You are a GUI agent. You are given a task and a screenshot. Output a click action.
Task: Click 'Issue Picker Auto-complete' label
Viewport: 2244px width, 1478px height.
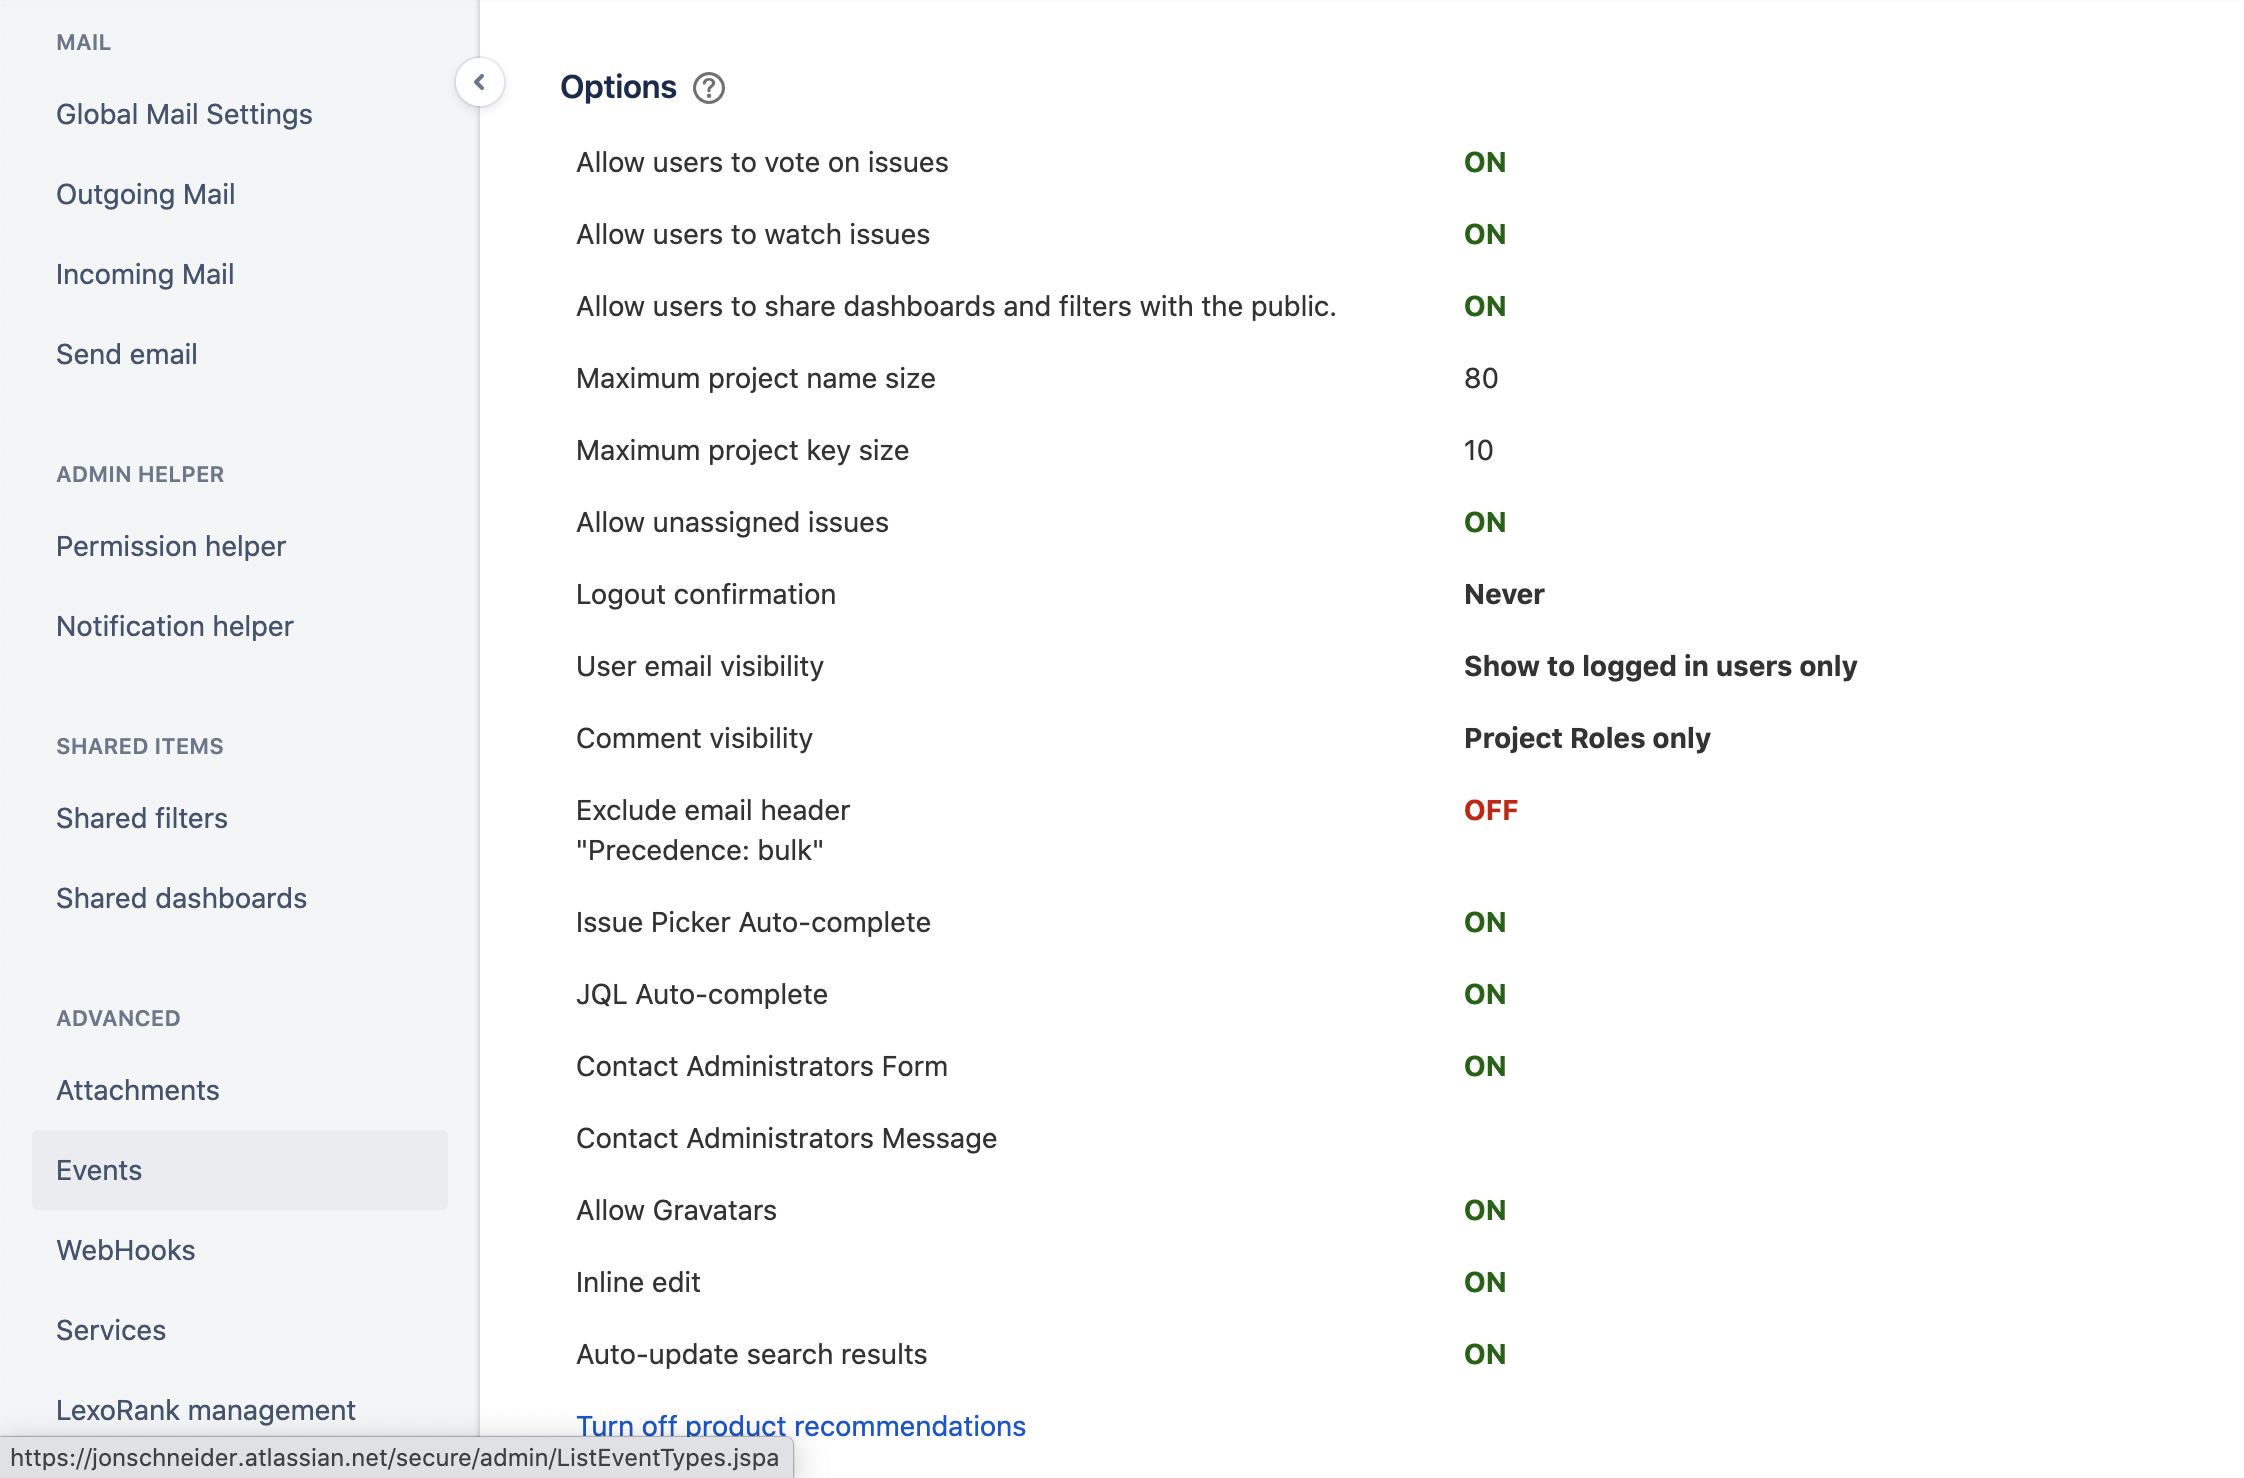point(753,922)
